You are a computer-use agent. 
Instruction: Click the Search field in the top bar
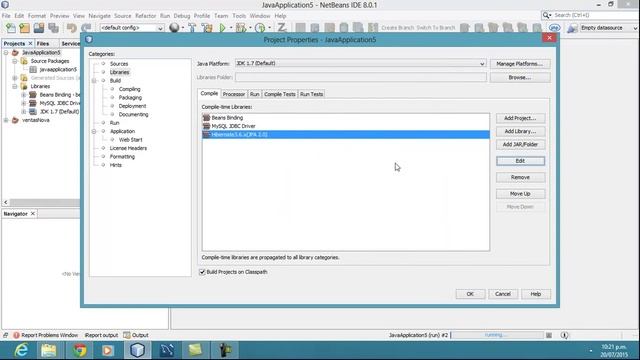point(595,15)
